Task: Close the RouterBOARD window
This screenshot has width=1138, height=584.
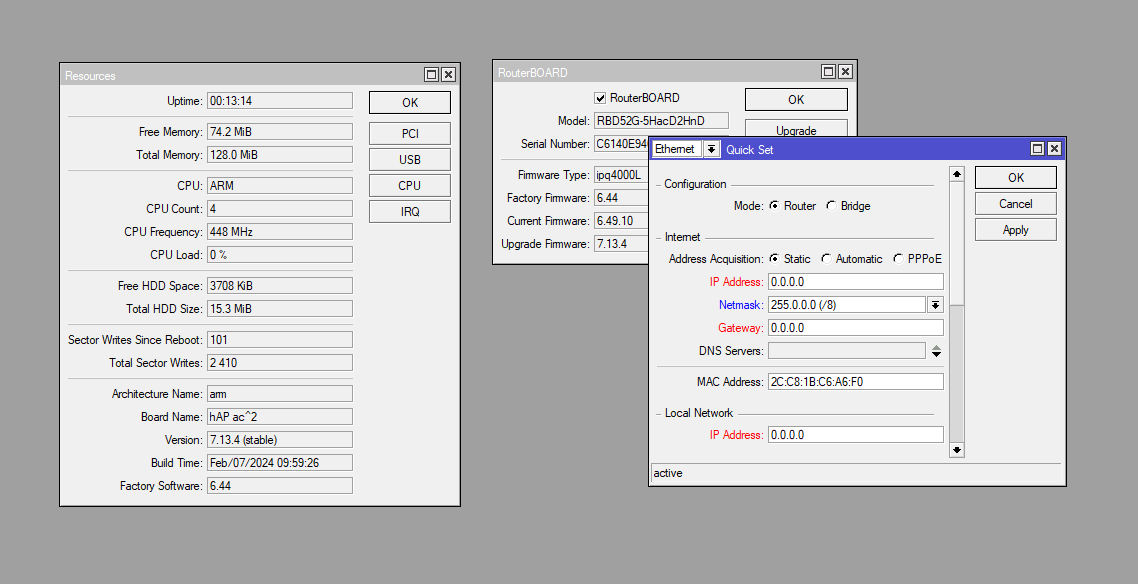Action: [846, 72]
